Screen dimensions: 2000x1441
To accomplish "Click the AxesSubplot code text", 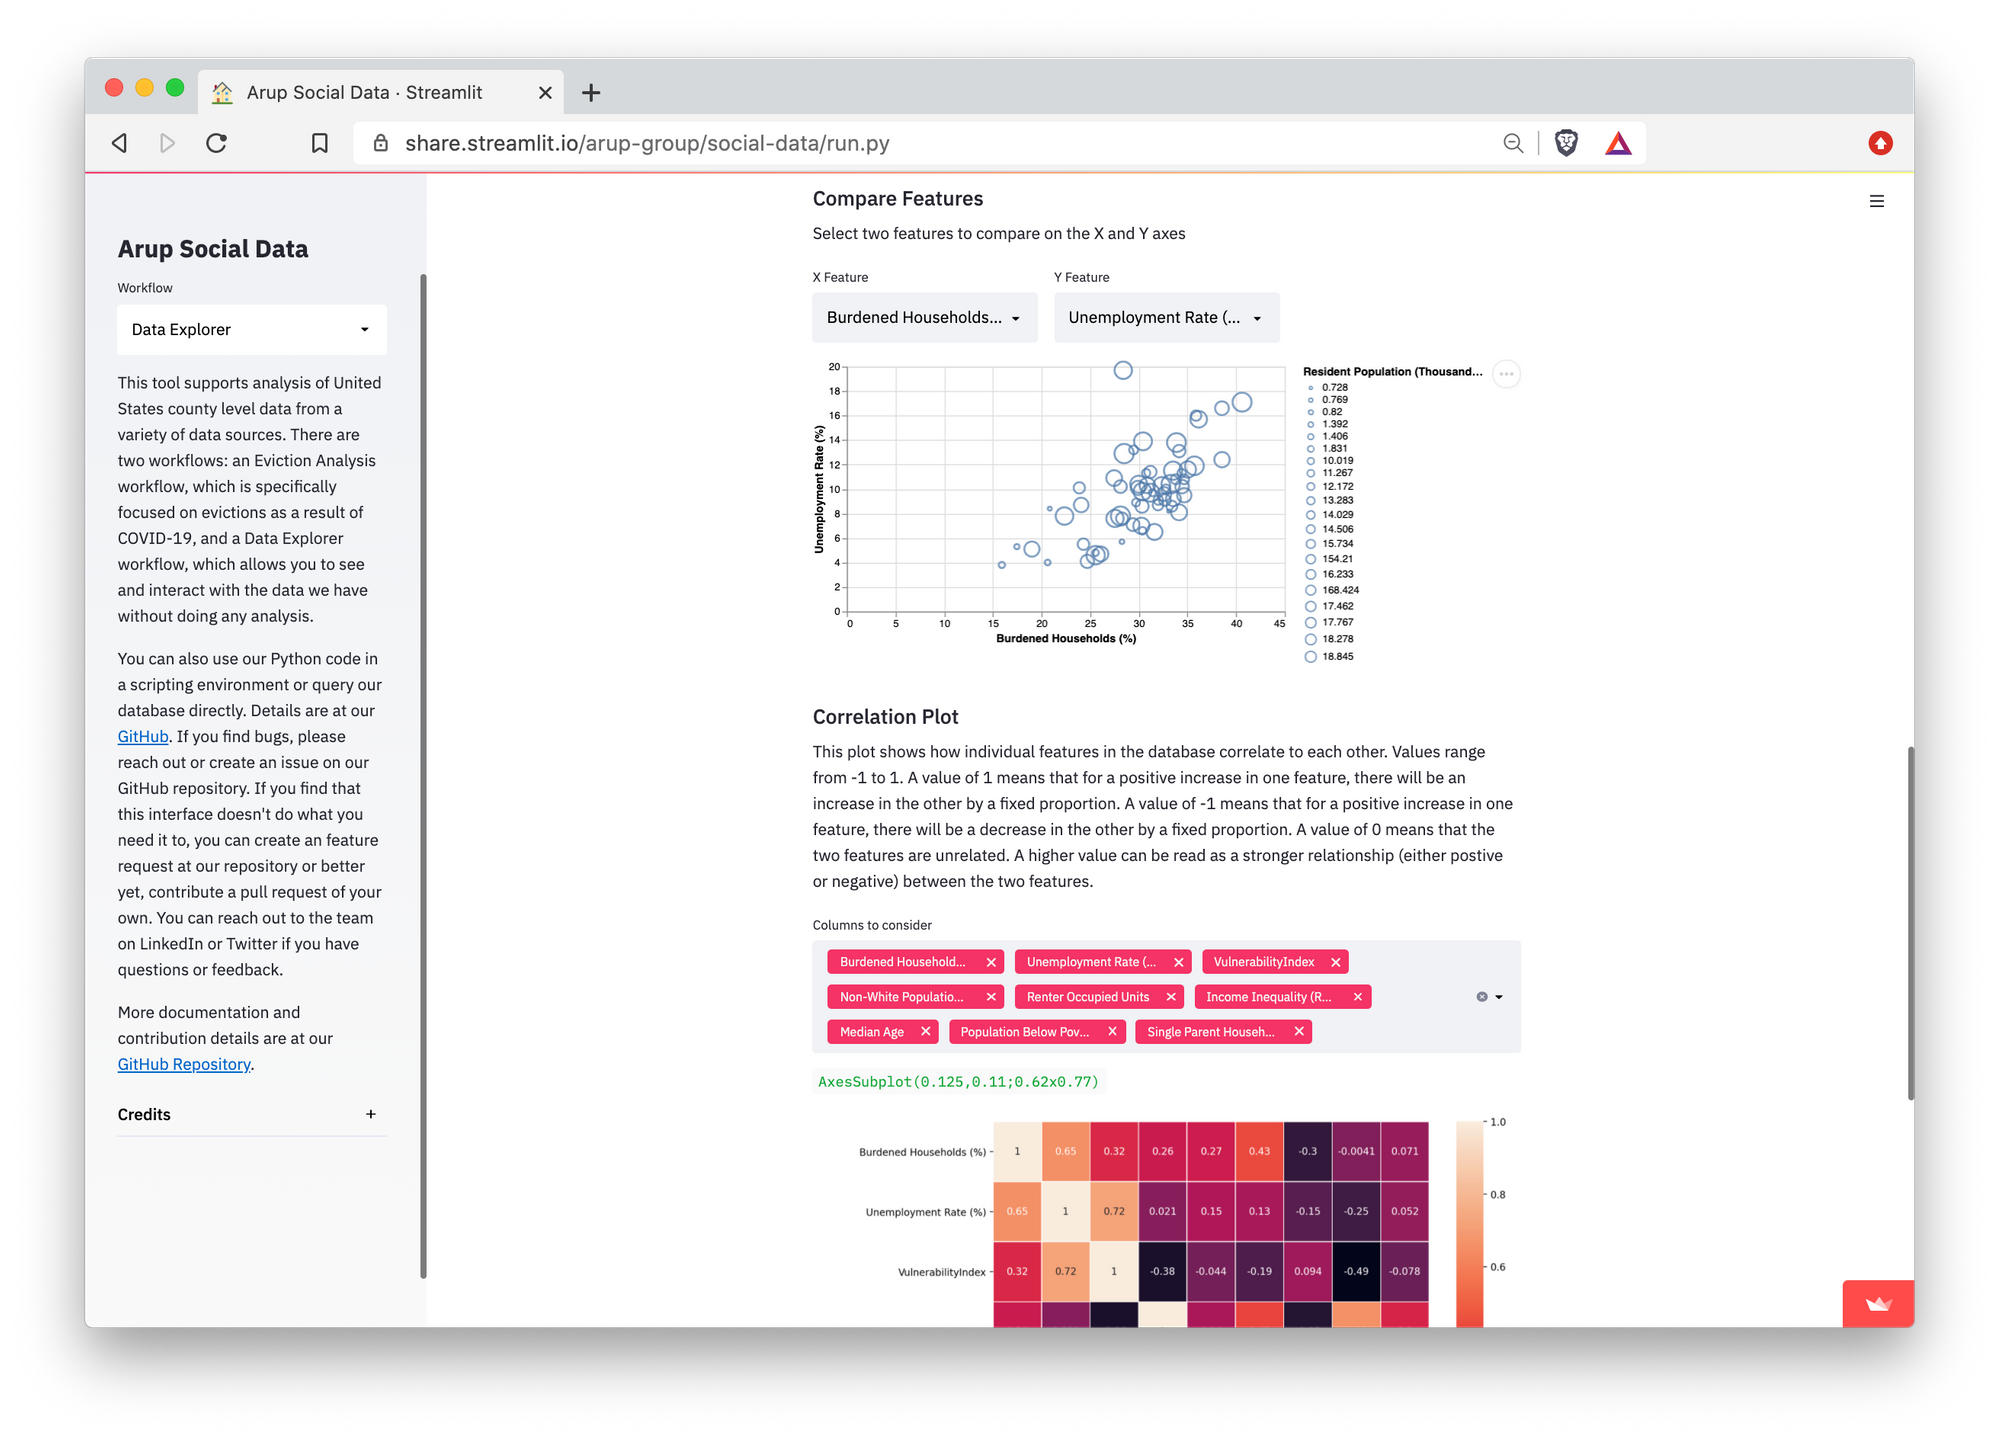I will pyautogui.click(x=958, y=1081).
